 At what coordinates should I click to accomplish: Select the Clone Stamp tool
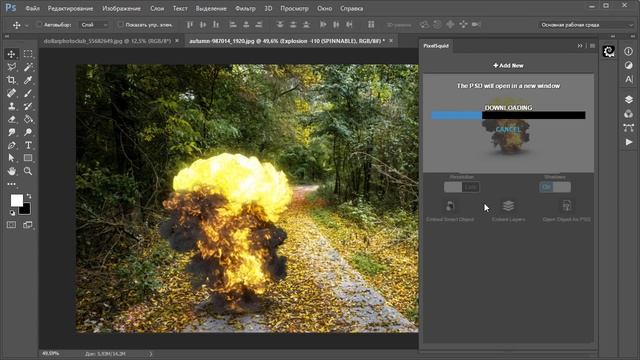[11, 106]
